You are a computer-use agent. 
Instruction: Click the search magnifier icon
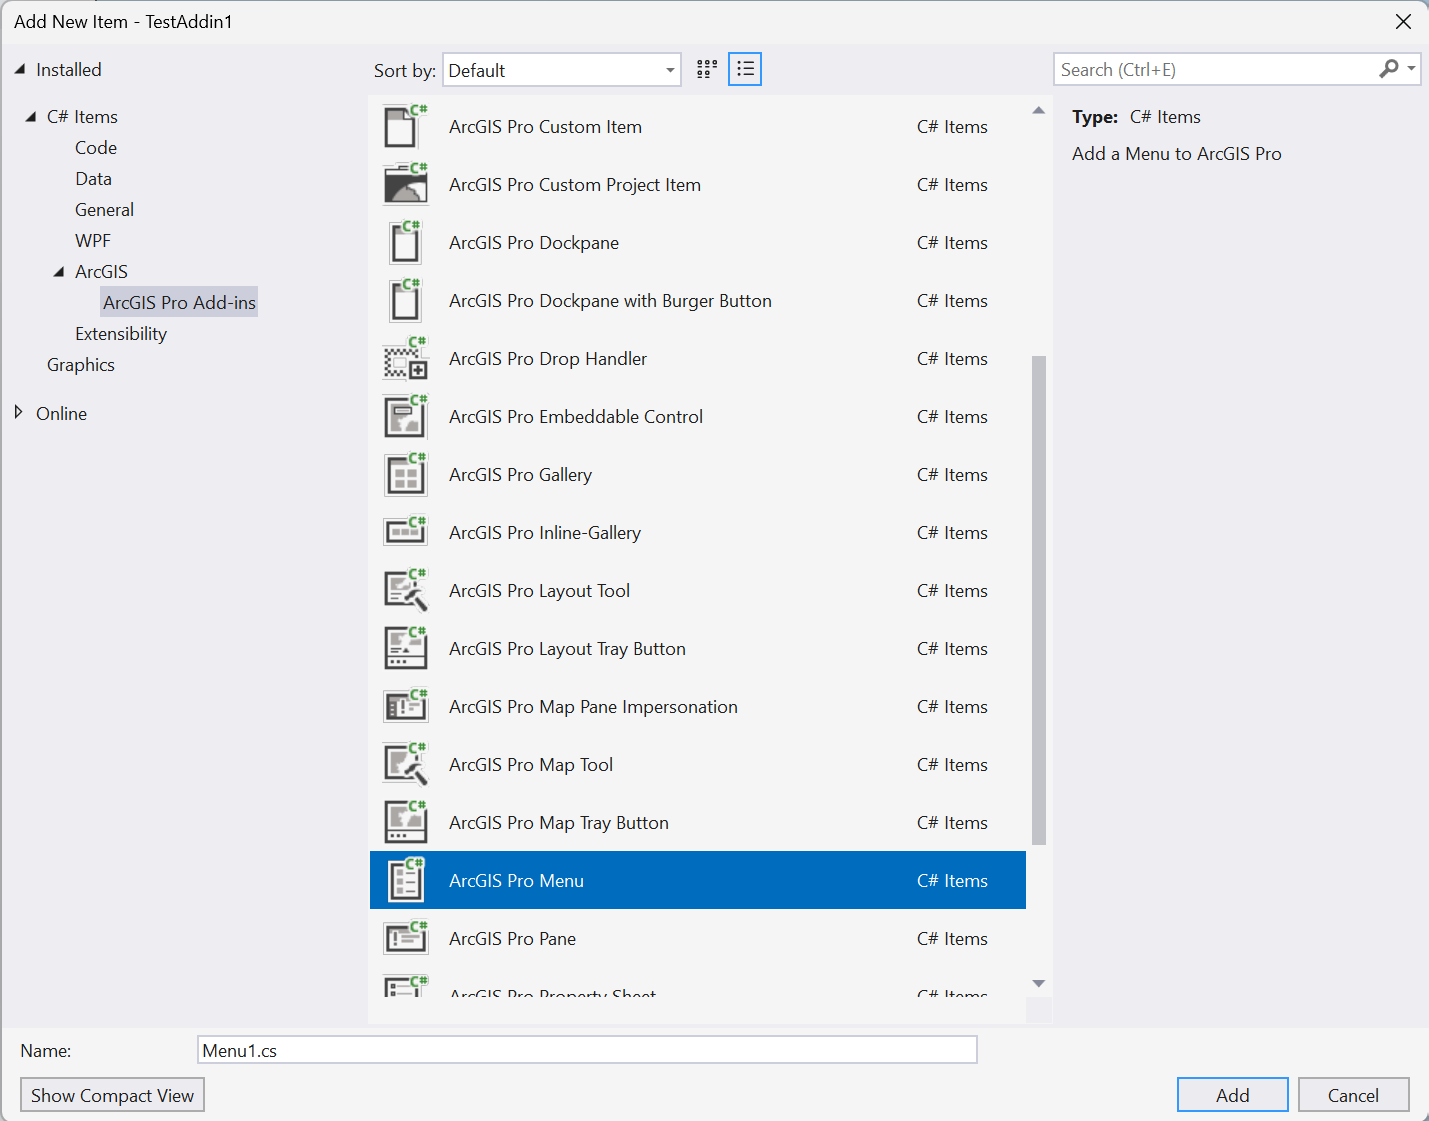tap(1388, 69)
